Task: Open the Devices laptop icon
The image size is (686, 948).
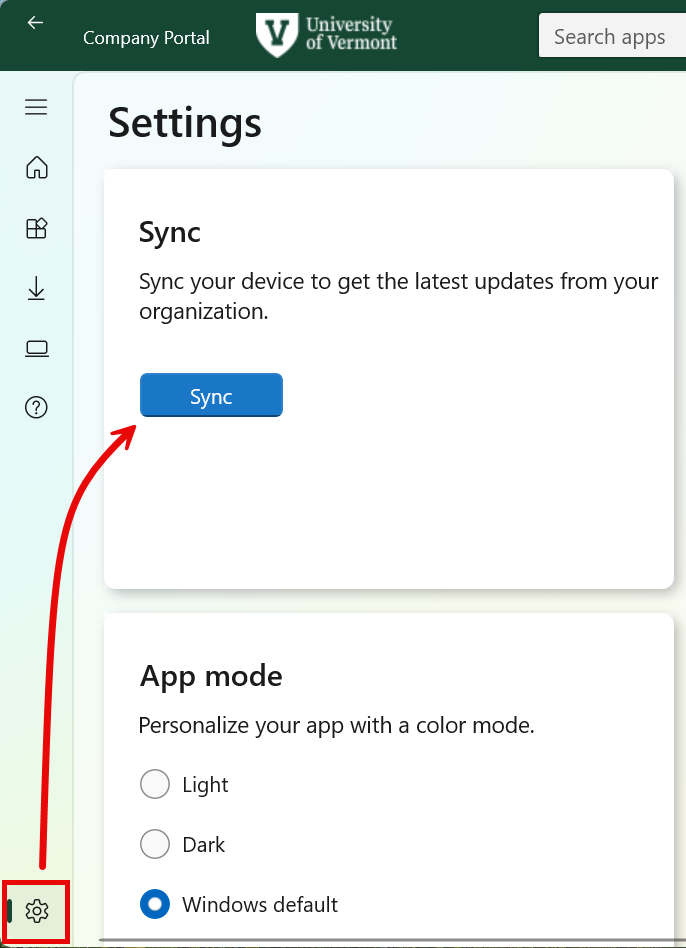Action: coord(37,348)
